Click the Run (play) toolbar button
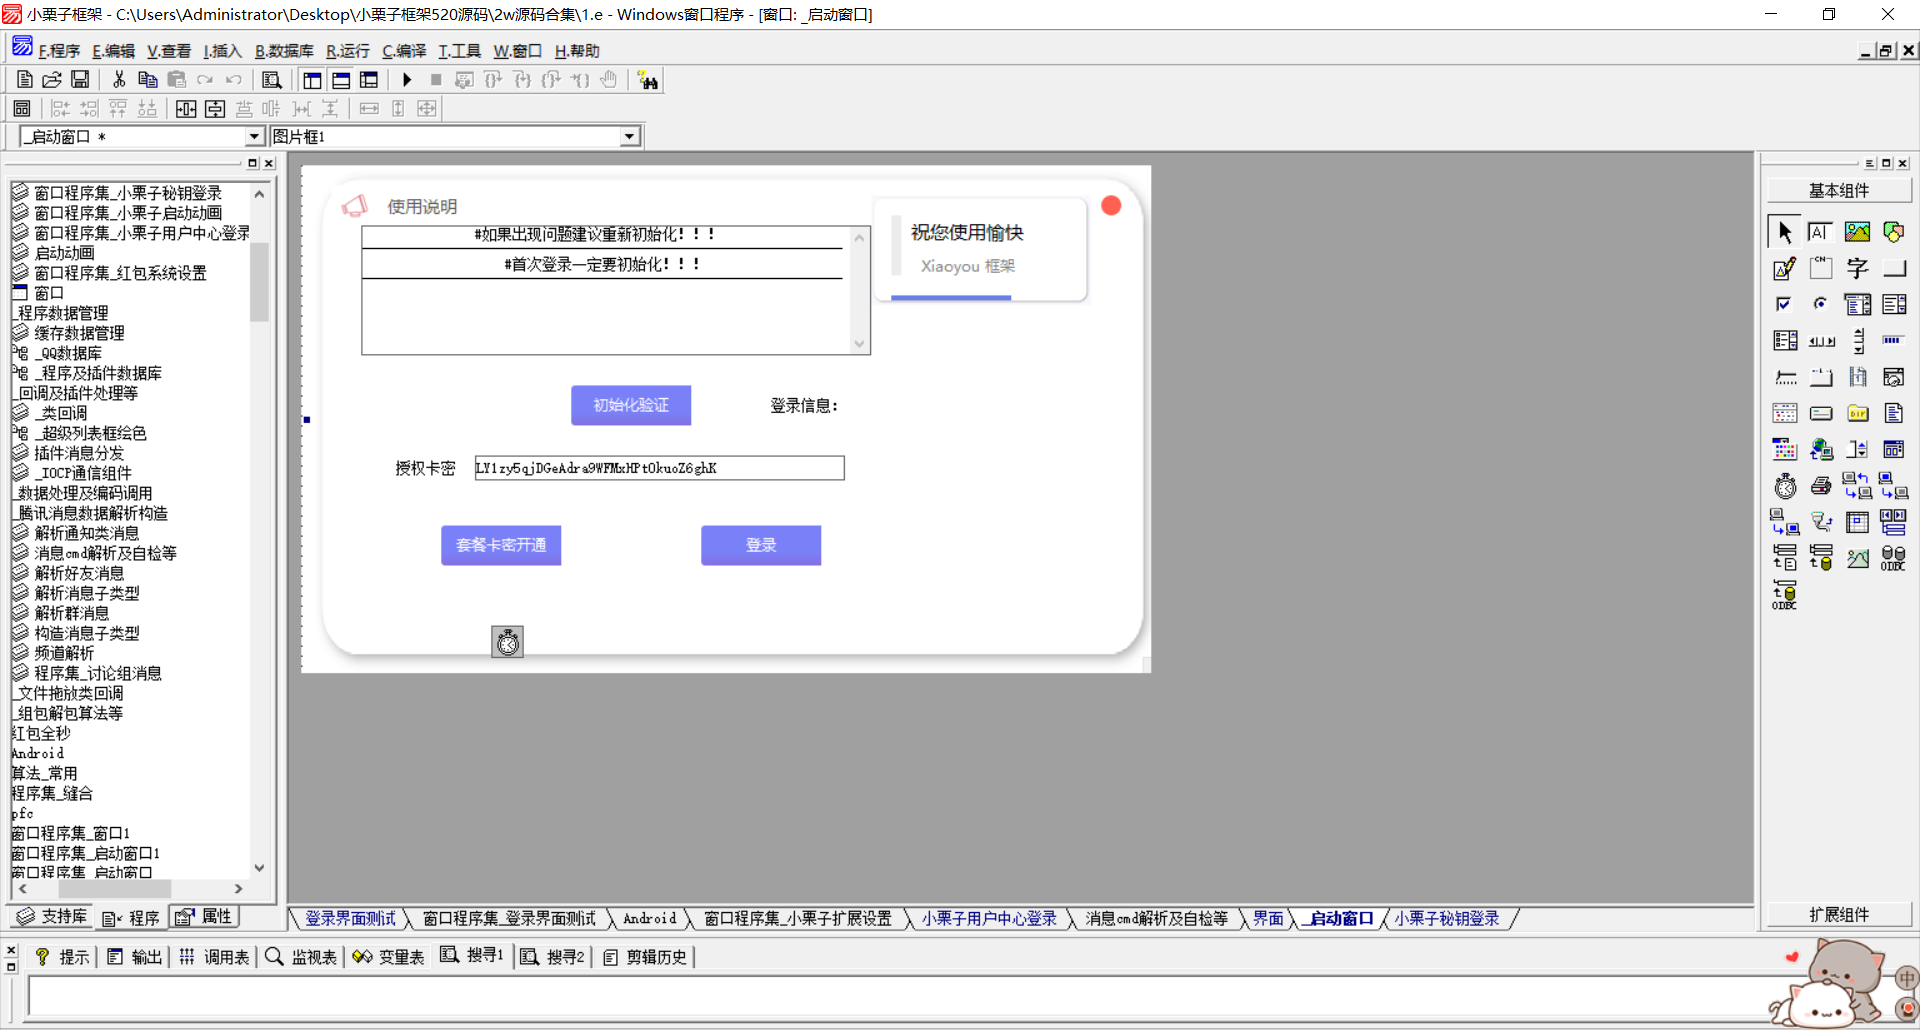This screenshot has height=1030, width=1920. tap(407, 80)
